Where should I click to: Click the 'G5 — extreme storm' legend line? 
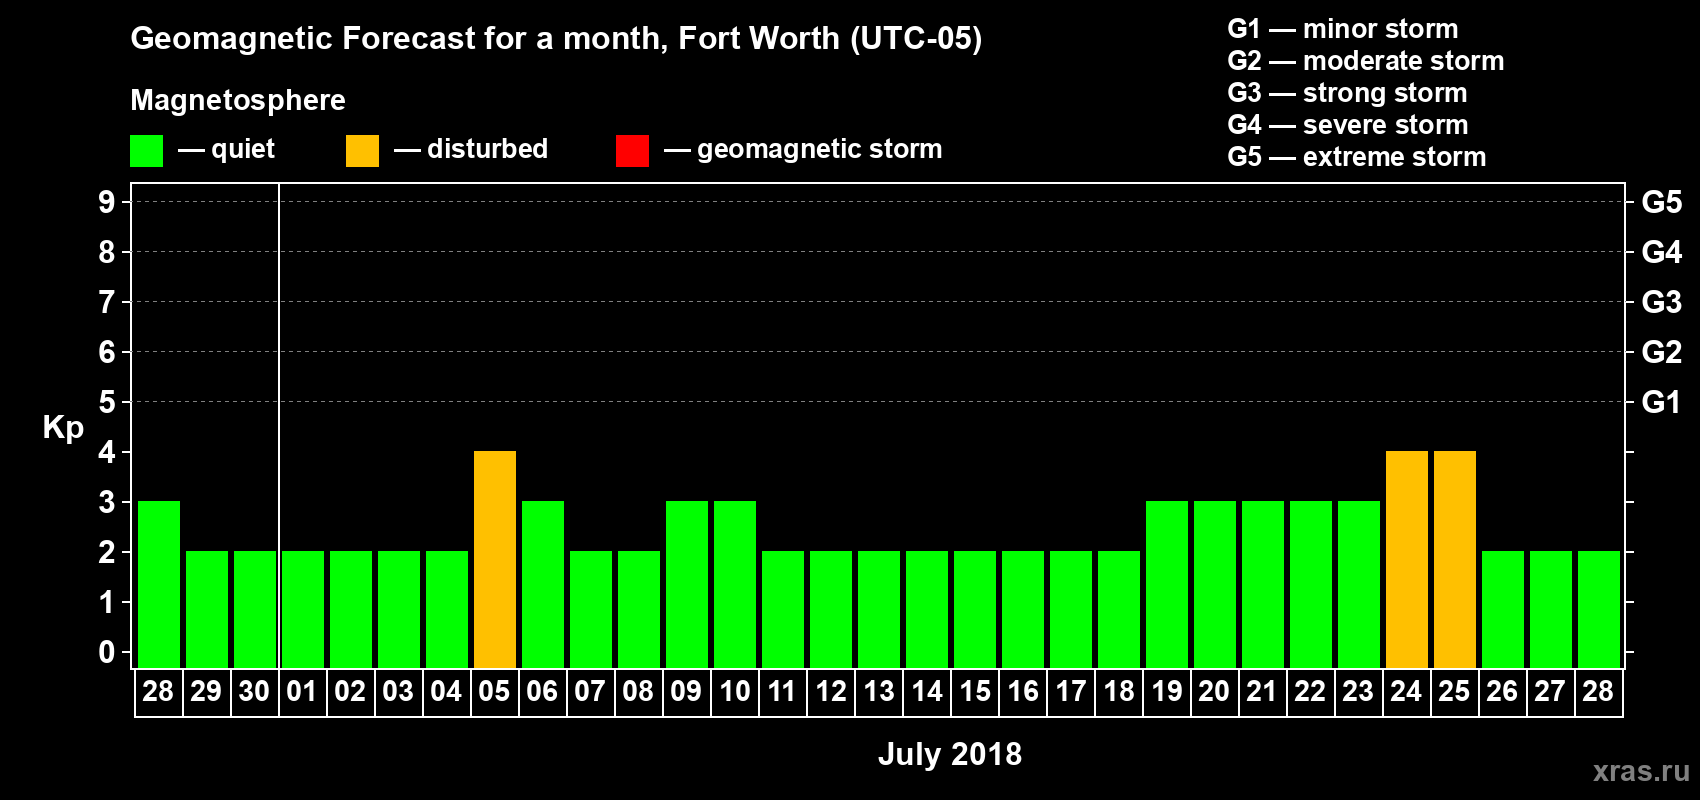pyautogui.click(x=1357, y=157)
